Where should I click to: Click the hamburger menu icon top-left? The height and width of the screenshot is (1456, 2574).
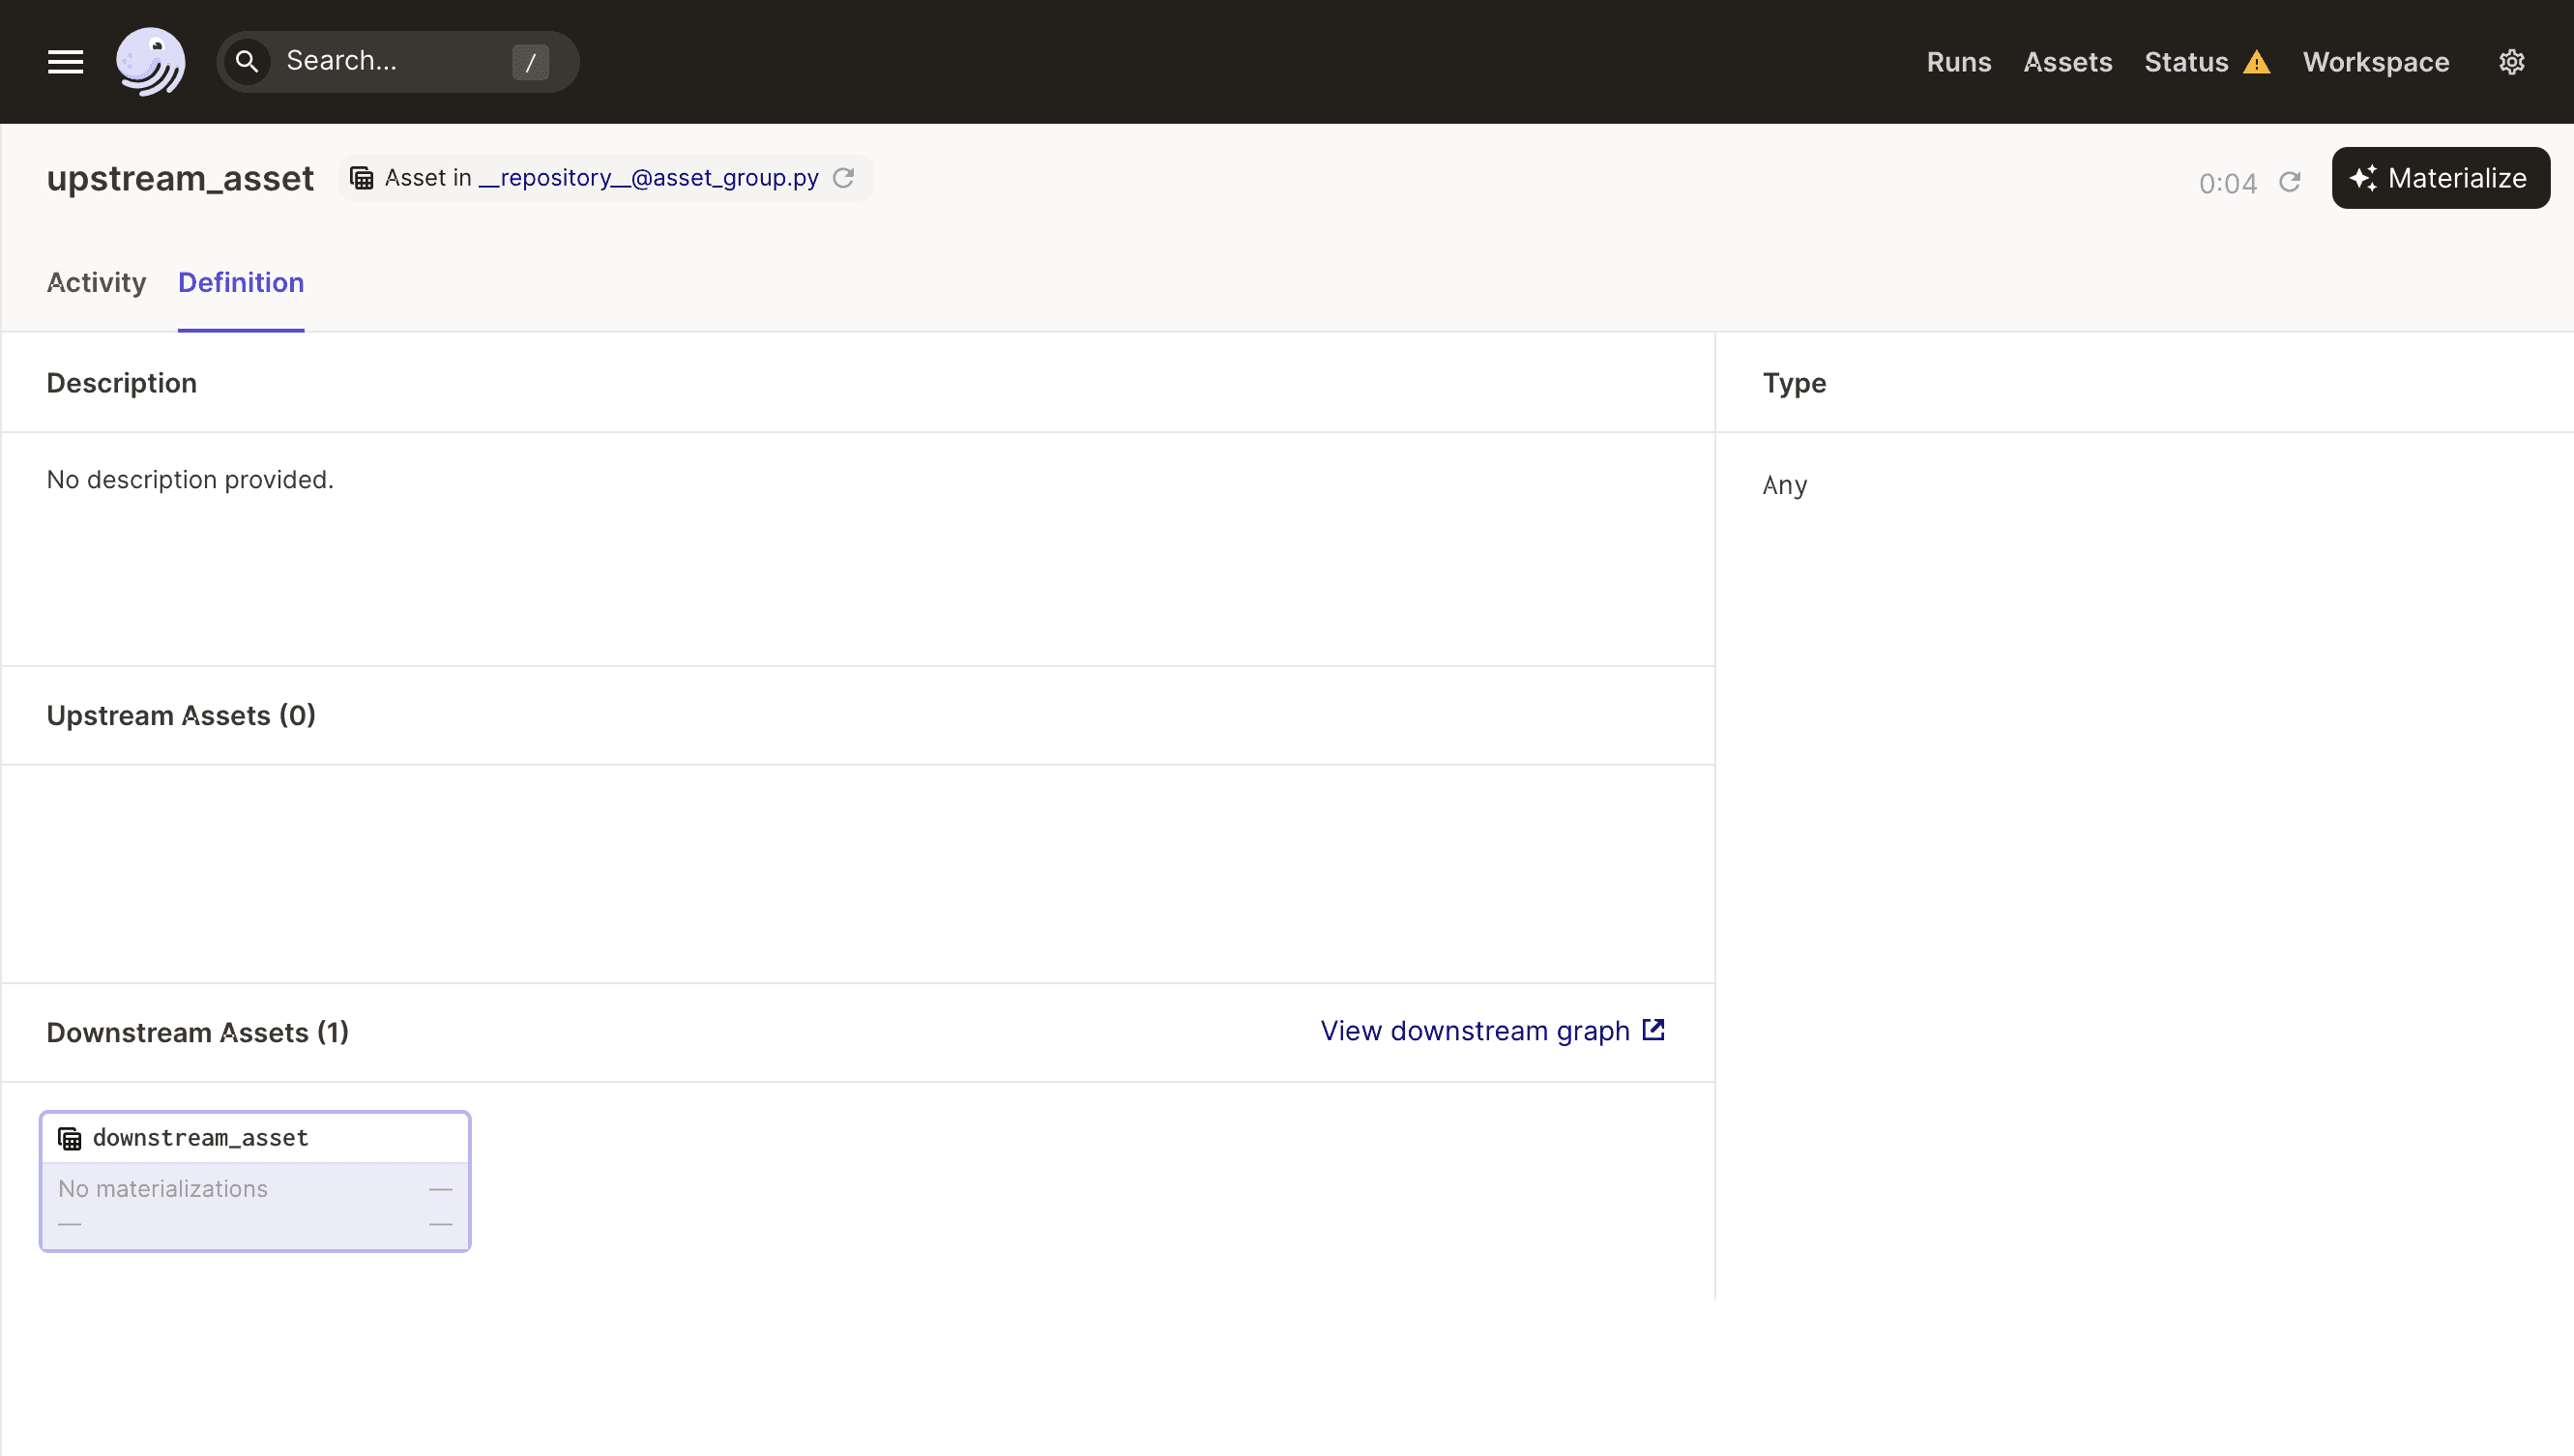(x=66, y=60)
